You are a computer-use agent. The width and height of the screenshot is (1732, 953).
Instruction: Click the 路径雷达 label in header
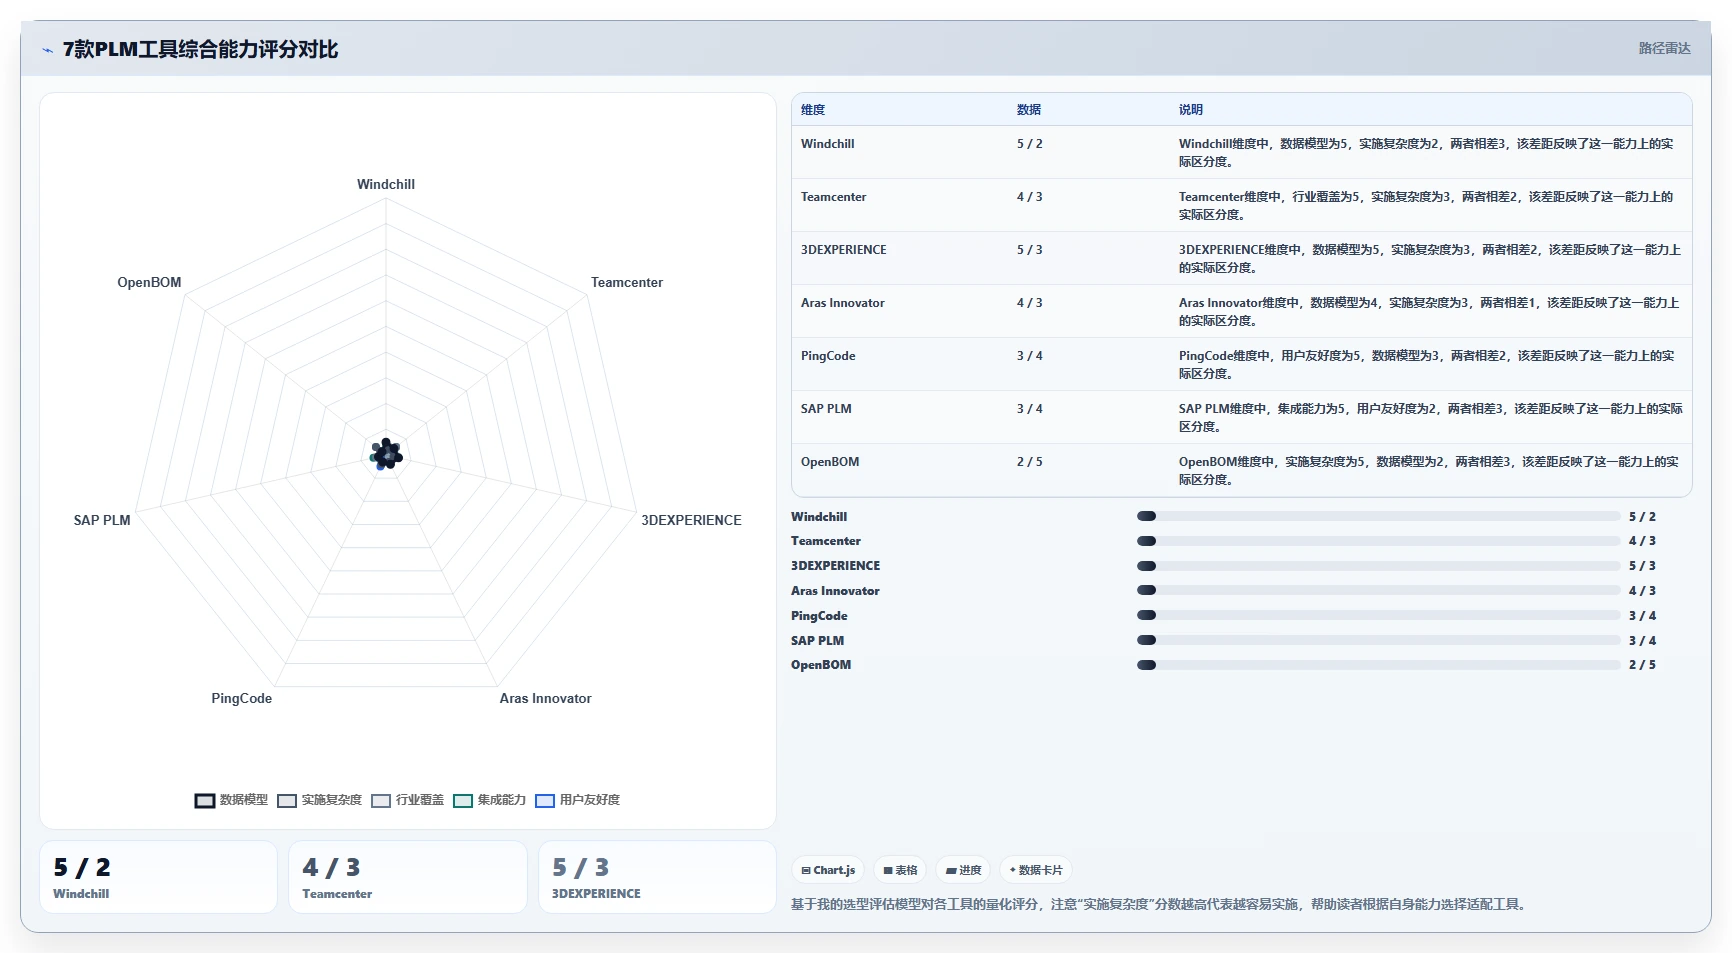[x=1664, y=48]
